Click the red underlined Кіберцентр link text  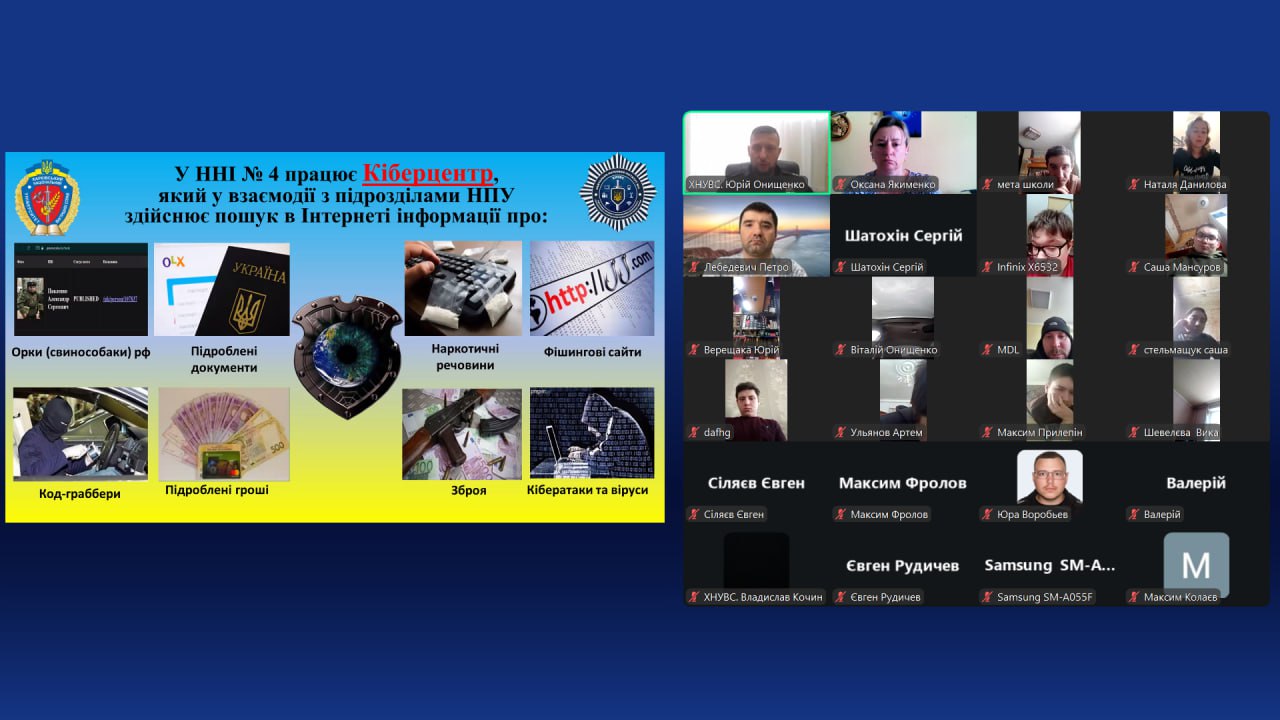tap(428, 173)
